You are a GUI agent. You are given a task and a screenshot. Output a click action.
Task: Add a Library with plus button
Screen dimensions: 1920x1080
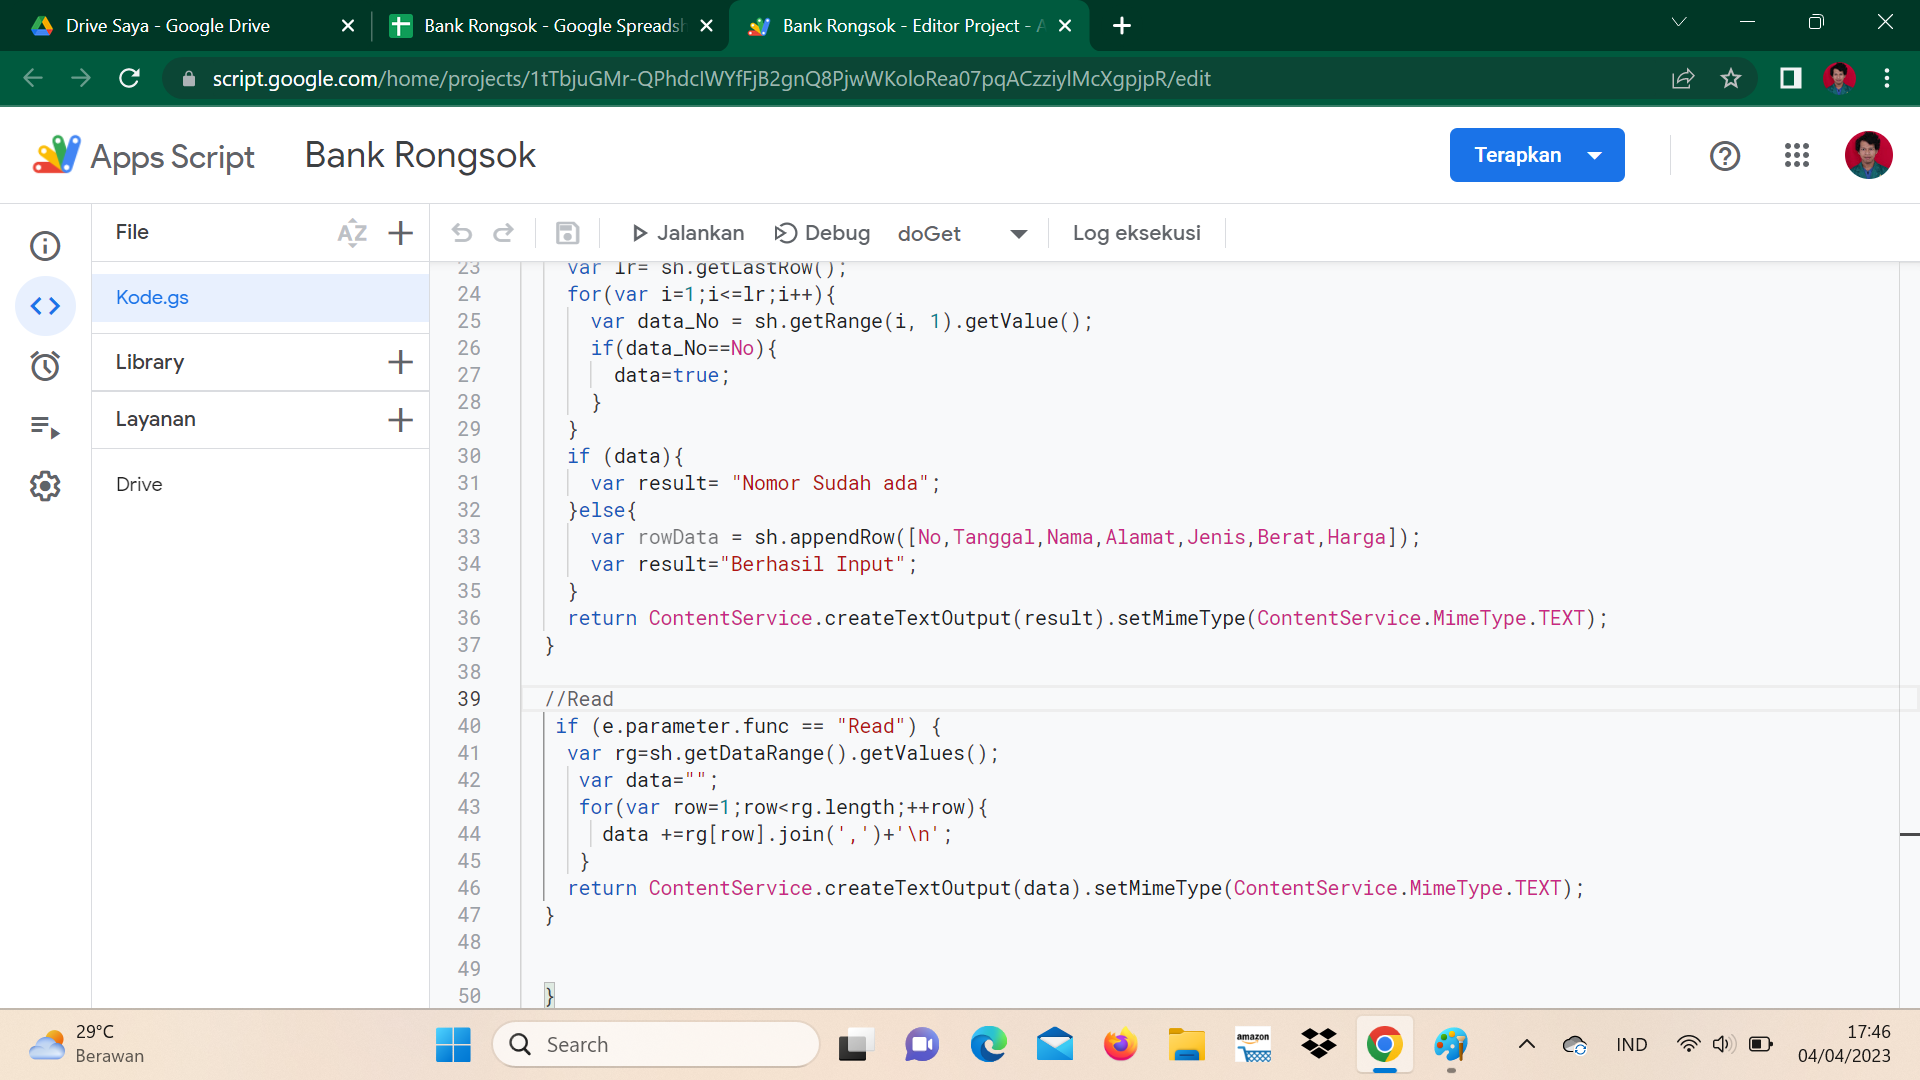(400, 362)
